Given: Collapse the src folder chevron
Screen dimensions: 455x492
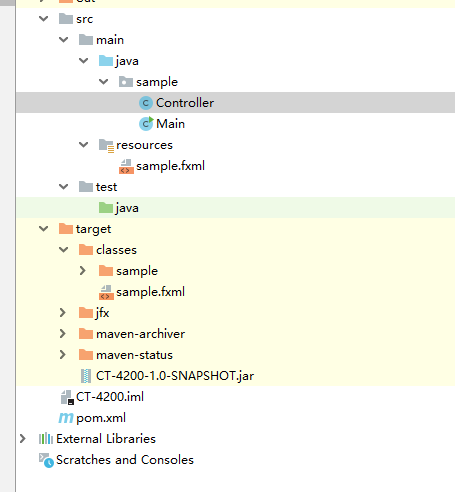Looking at the screenshot, I should (44, 19).
